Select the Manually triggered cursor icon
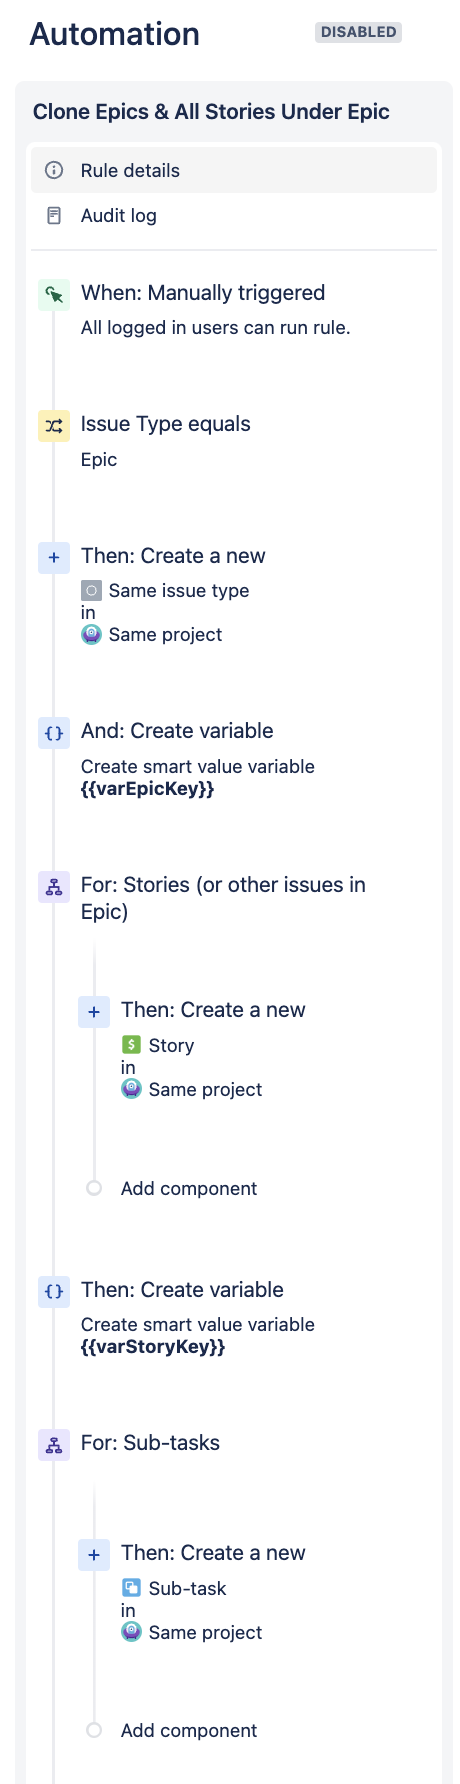460x1784 pixels. point(54,295)
